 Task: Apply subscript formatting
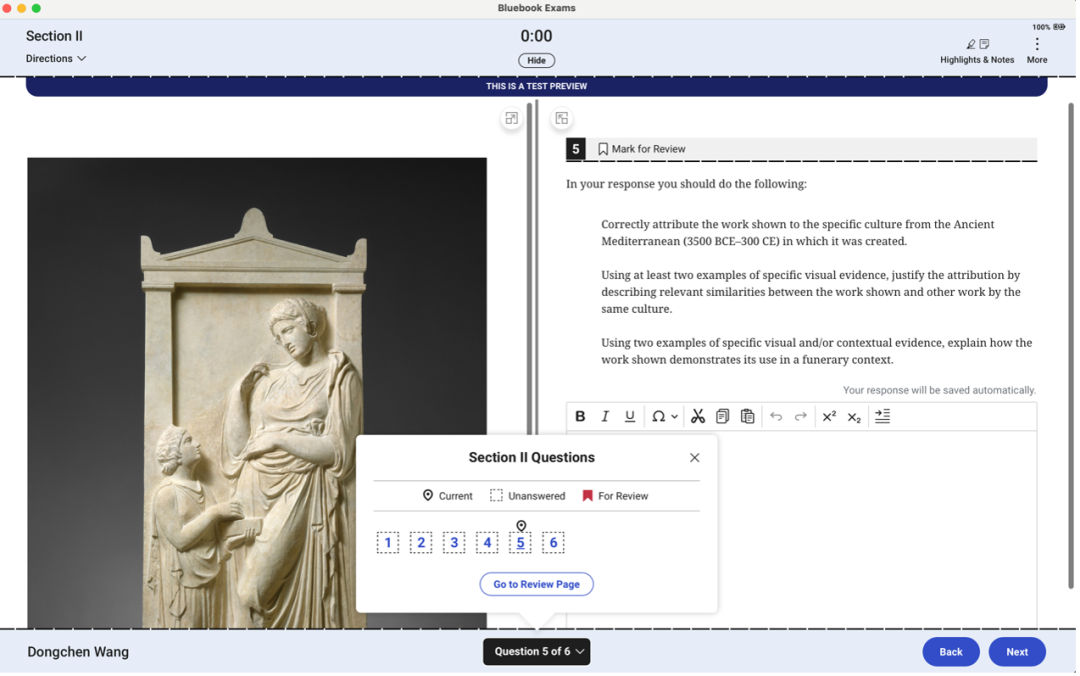854,417
